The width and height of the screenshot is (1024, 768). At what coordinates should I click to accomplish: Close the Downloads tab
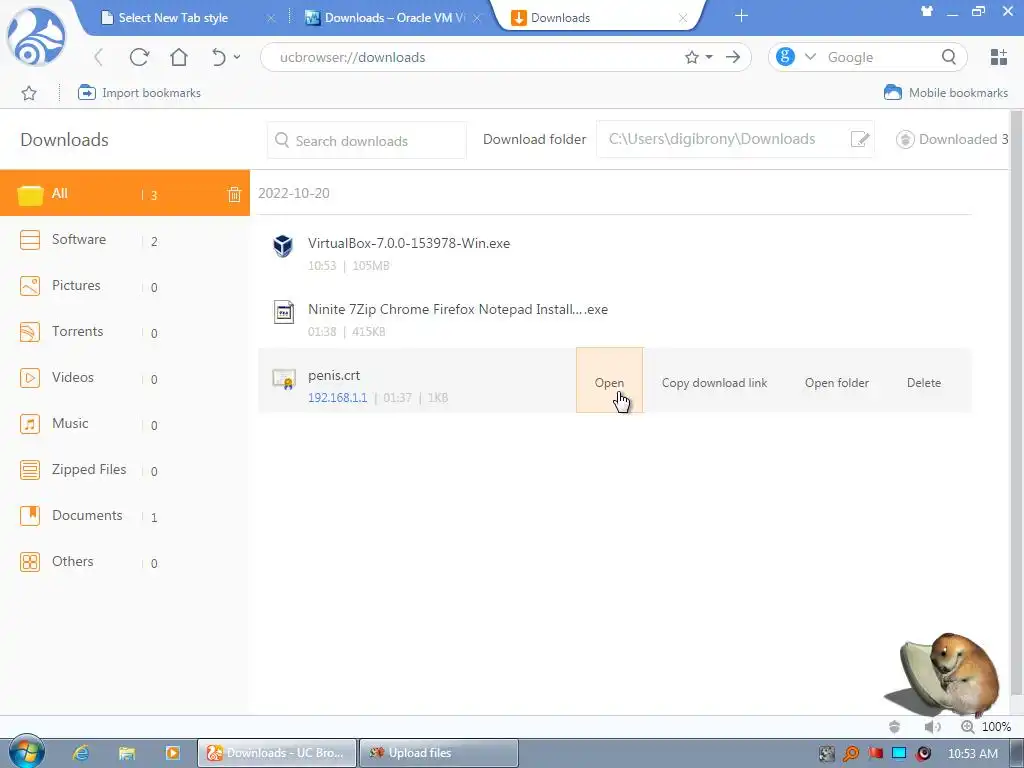click(682, 18)
